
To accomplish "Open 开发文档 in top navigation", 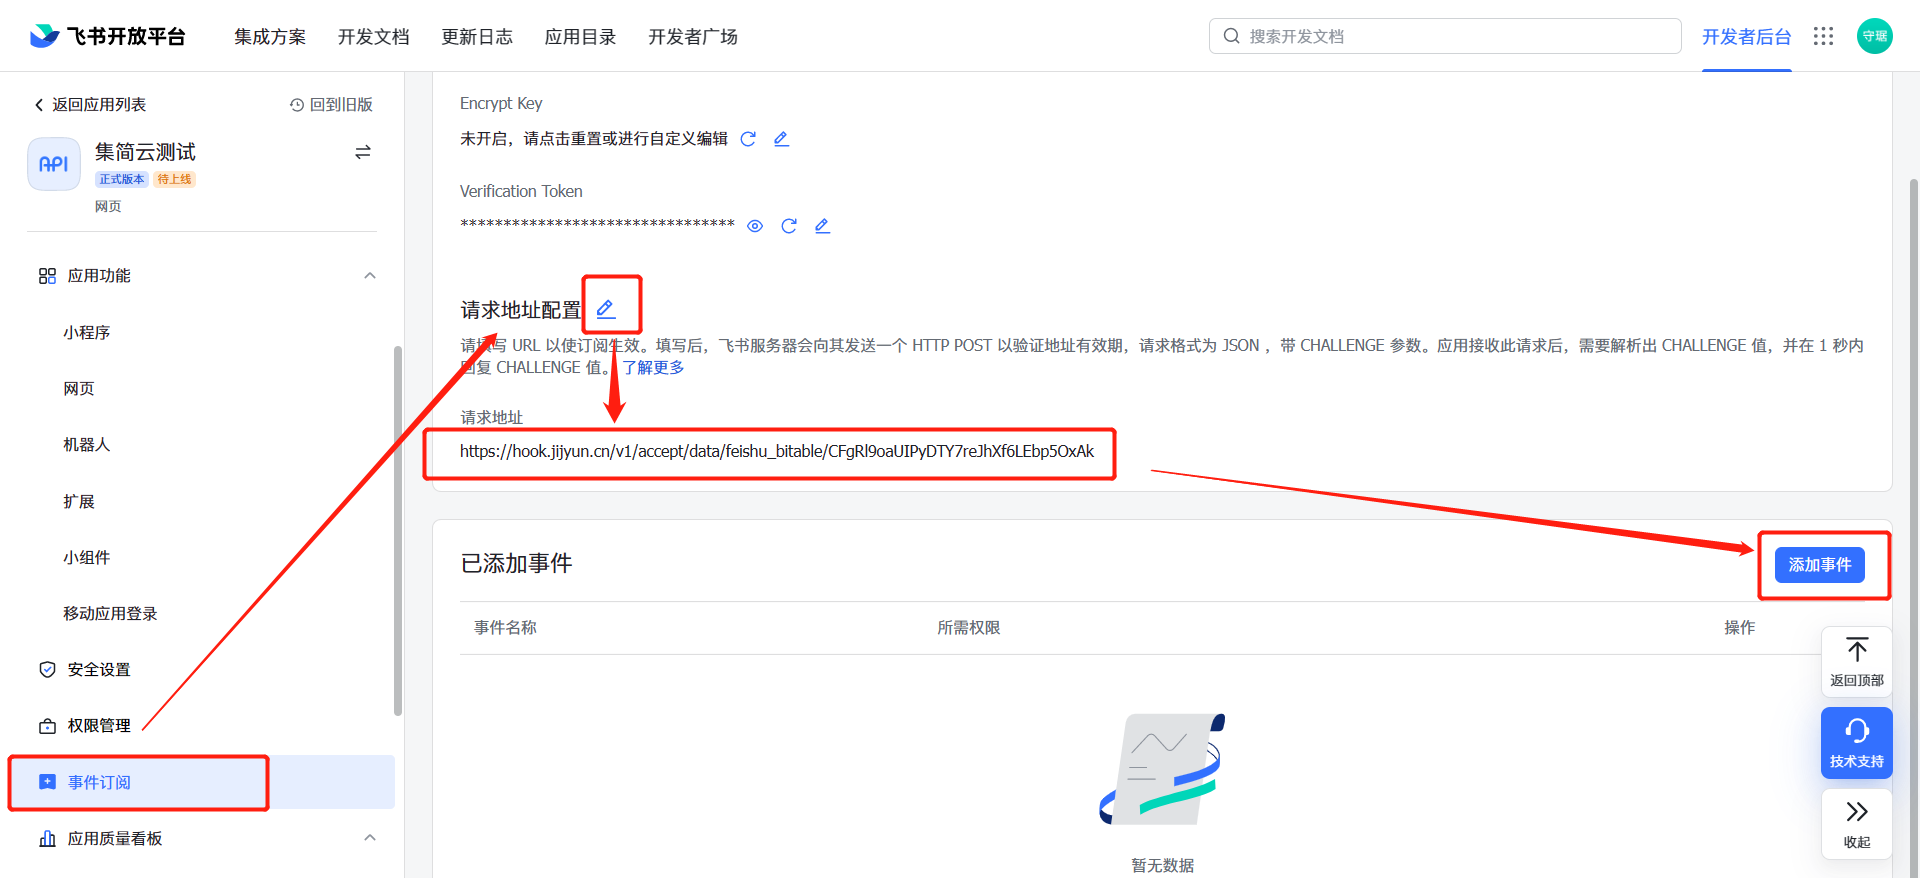I will pyautogui.click(x=374, y=37).
